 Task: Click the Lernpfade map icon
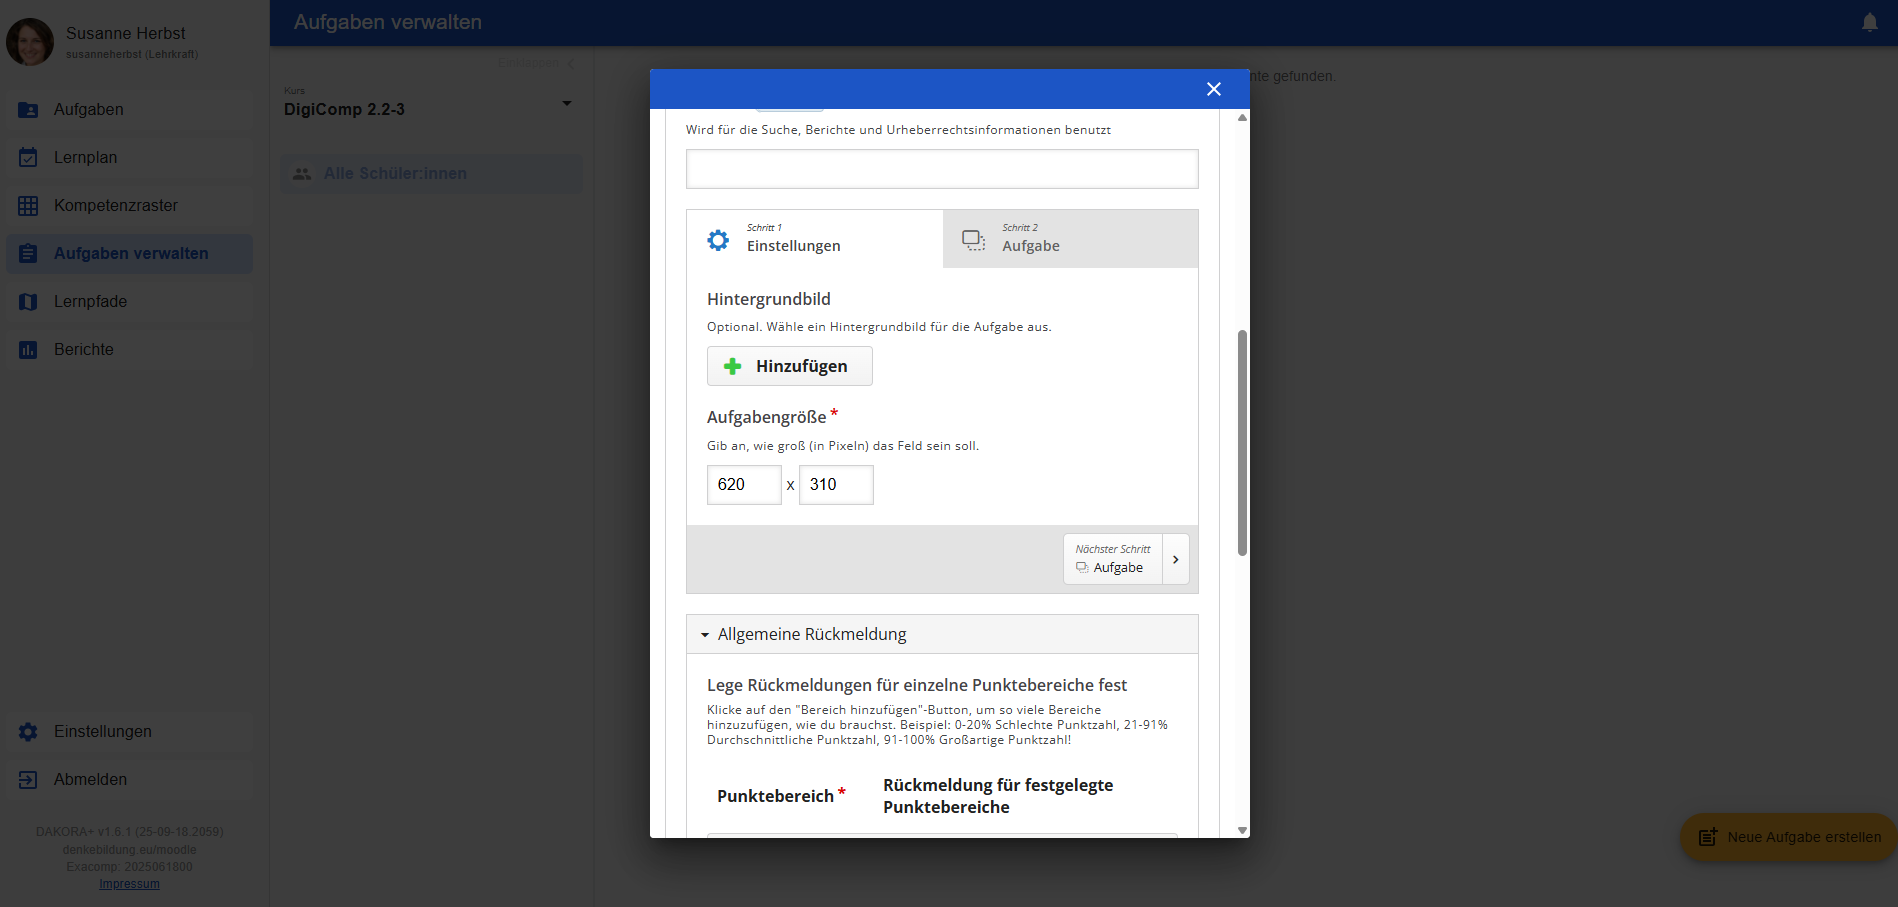[x=28, y=302]
